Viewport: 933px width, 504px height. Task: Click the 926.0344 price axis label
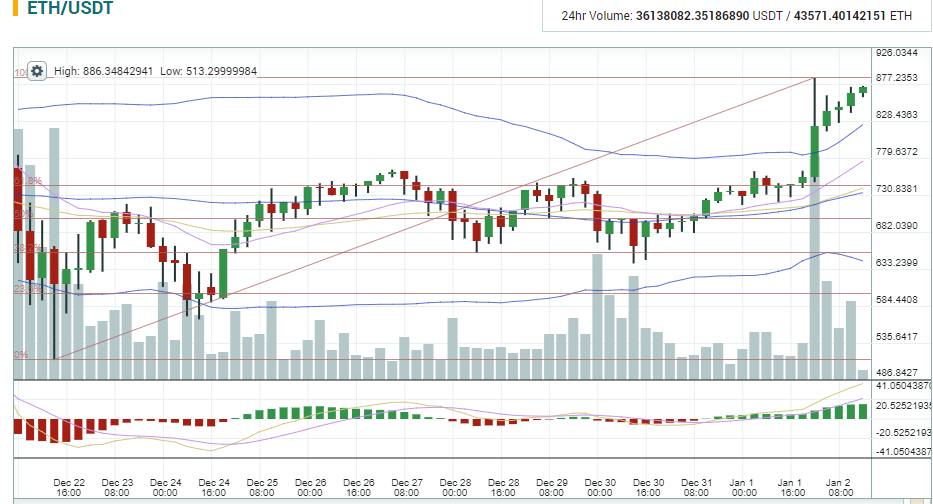pos(896,53)
